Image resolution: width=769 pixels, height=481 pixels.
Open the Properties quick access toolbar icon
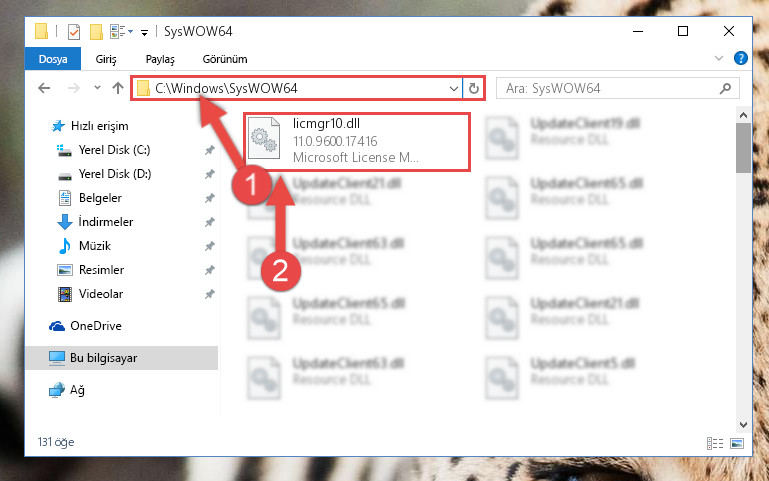pos(74,32)
